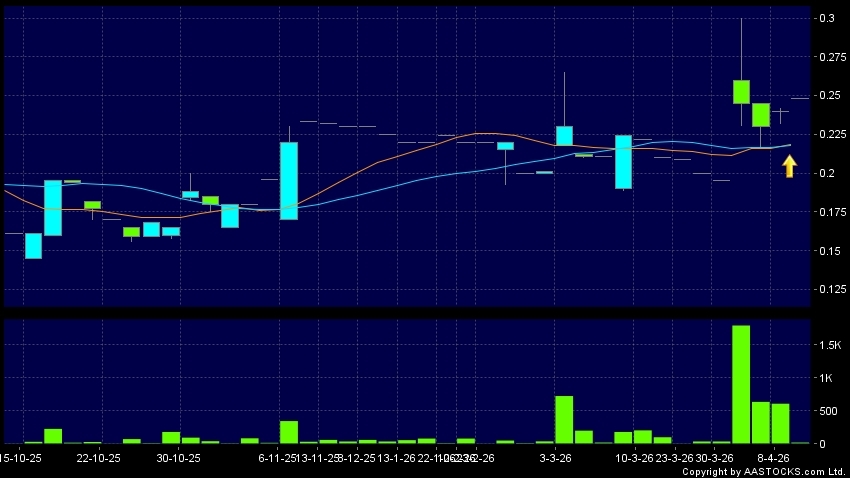Click the 22-10-25 date label
Screen dimensions: 850x478
(x=99, y=457)
